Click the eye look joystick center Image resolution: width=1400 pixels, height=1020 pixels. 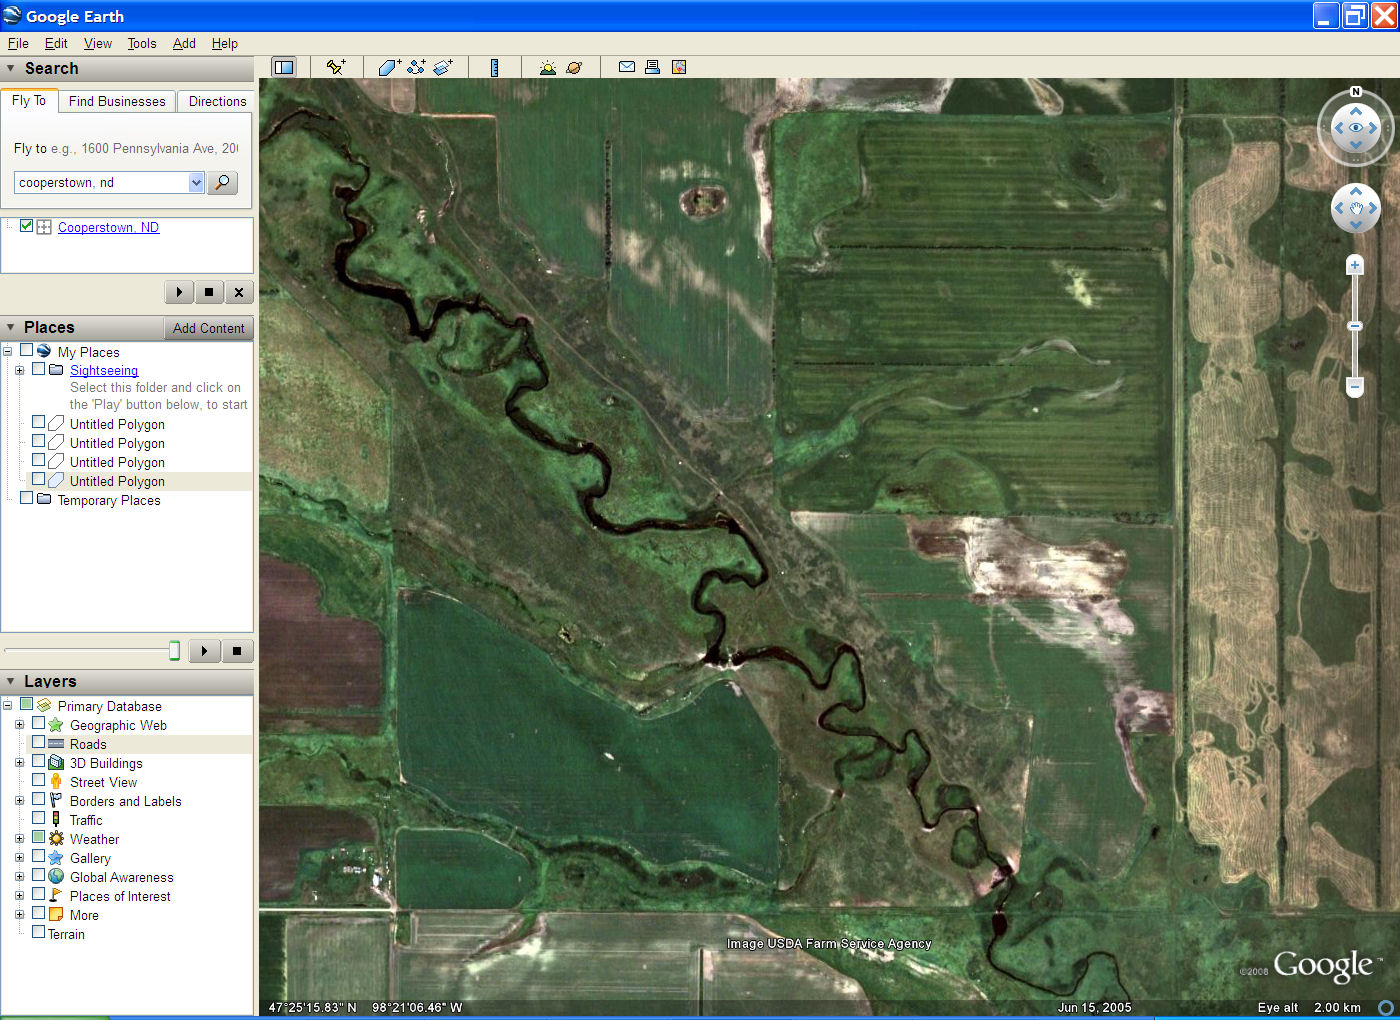(x=1356, y=128)
